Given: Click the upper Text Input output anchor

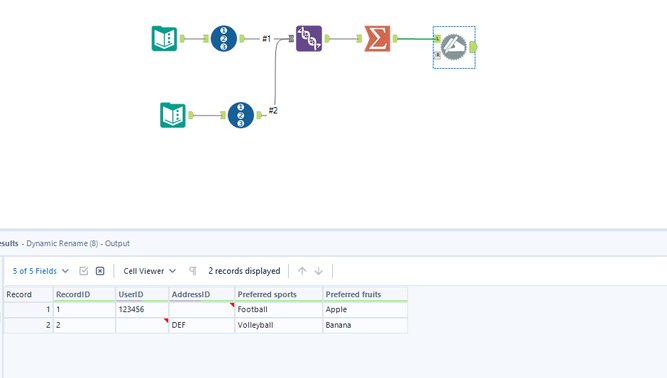Looking at the screenshot, I should (x=182, y=39).
